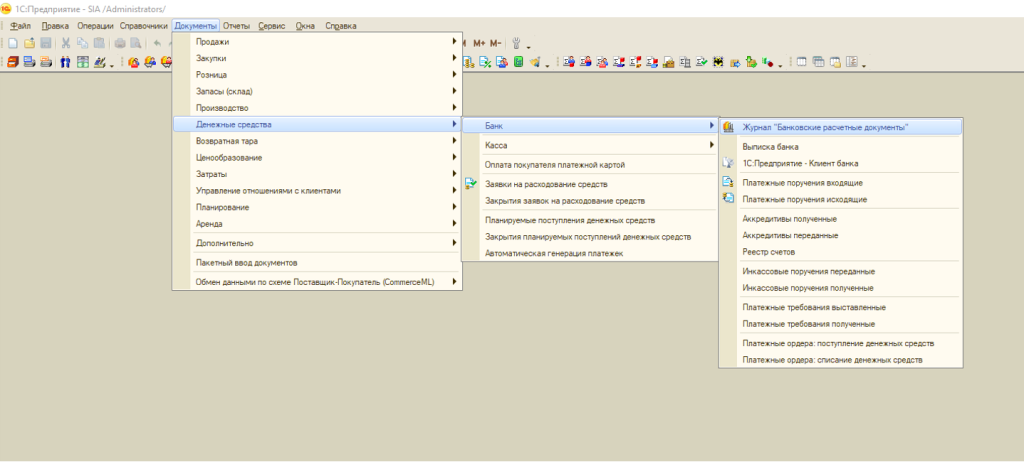Expand the Ценообразование submenu
Image resolution: width=1024 pixels, height=462 pixels.
[229, 157]
